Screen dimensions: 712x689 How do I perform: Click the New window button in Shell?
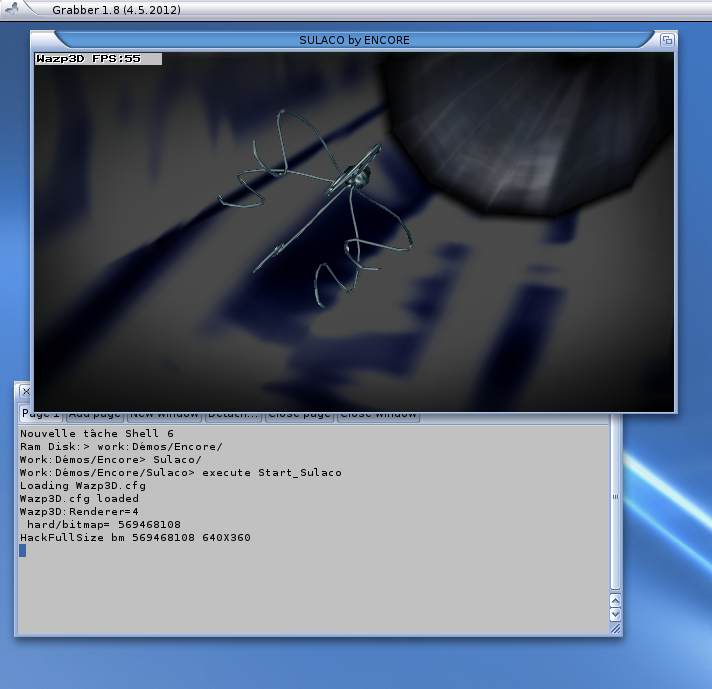pyautogui.click(x=164, y=416)
